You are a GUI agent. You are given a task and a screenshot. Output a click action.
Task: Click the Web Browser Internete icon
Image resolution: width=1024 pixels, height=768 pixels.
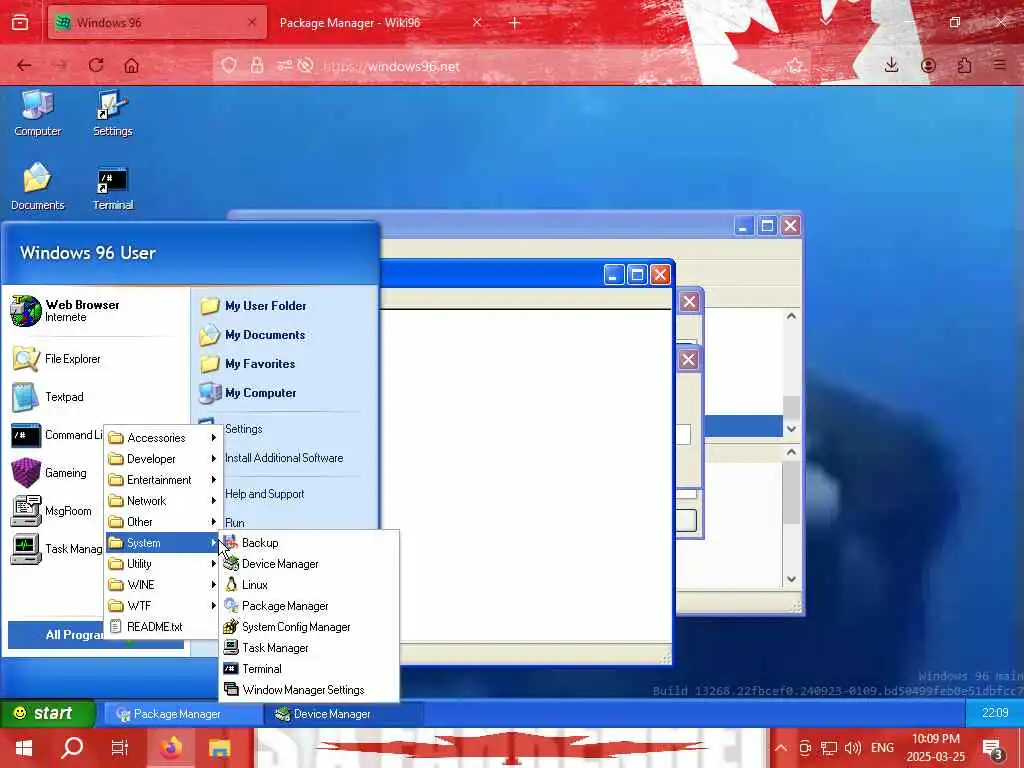click(26, 311)
